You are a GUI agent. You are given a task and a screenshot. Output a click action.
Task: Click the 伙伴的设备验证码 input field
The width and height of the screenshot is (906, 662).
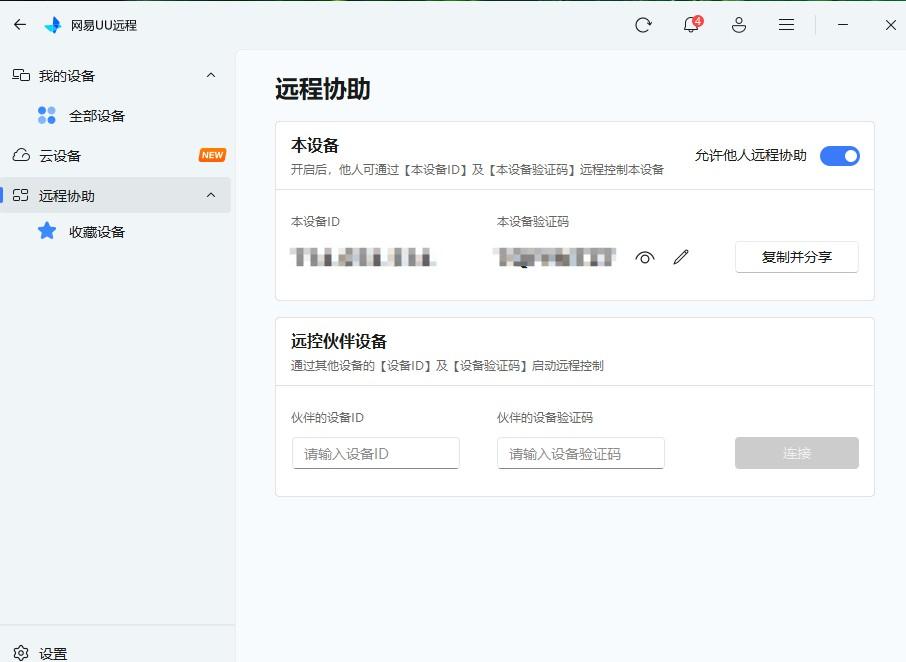pos(581,453)
